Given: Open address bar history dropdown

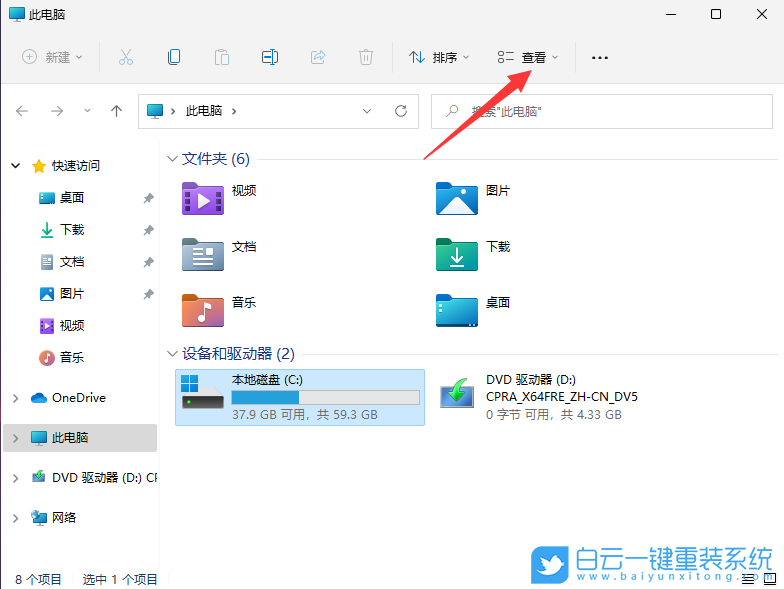Looking at the screenshot, I should pos(367,111).
